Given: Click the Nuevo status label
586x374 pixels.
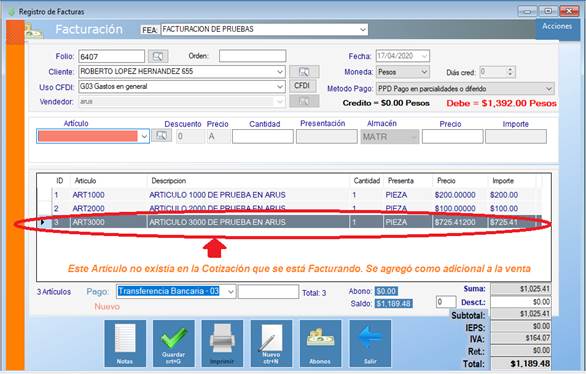Looking at the screenshot, I should [107, 307].
